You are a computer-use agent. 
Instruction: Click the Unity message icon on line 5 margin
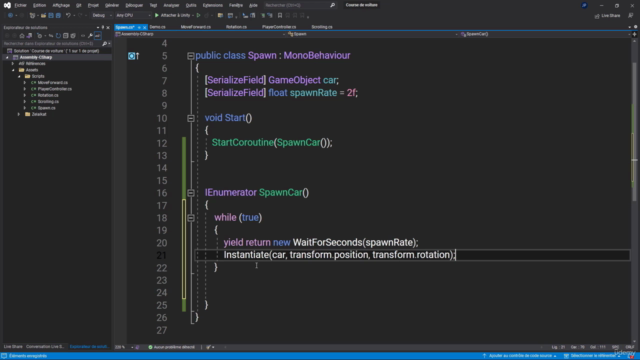131,56
